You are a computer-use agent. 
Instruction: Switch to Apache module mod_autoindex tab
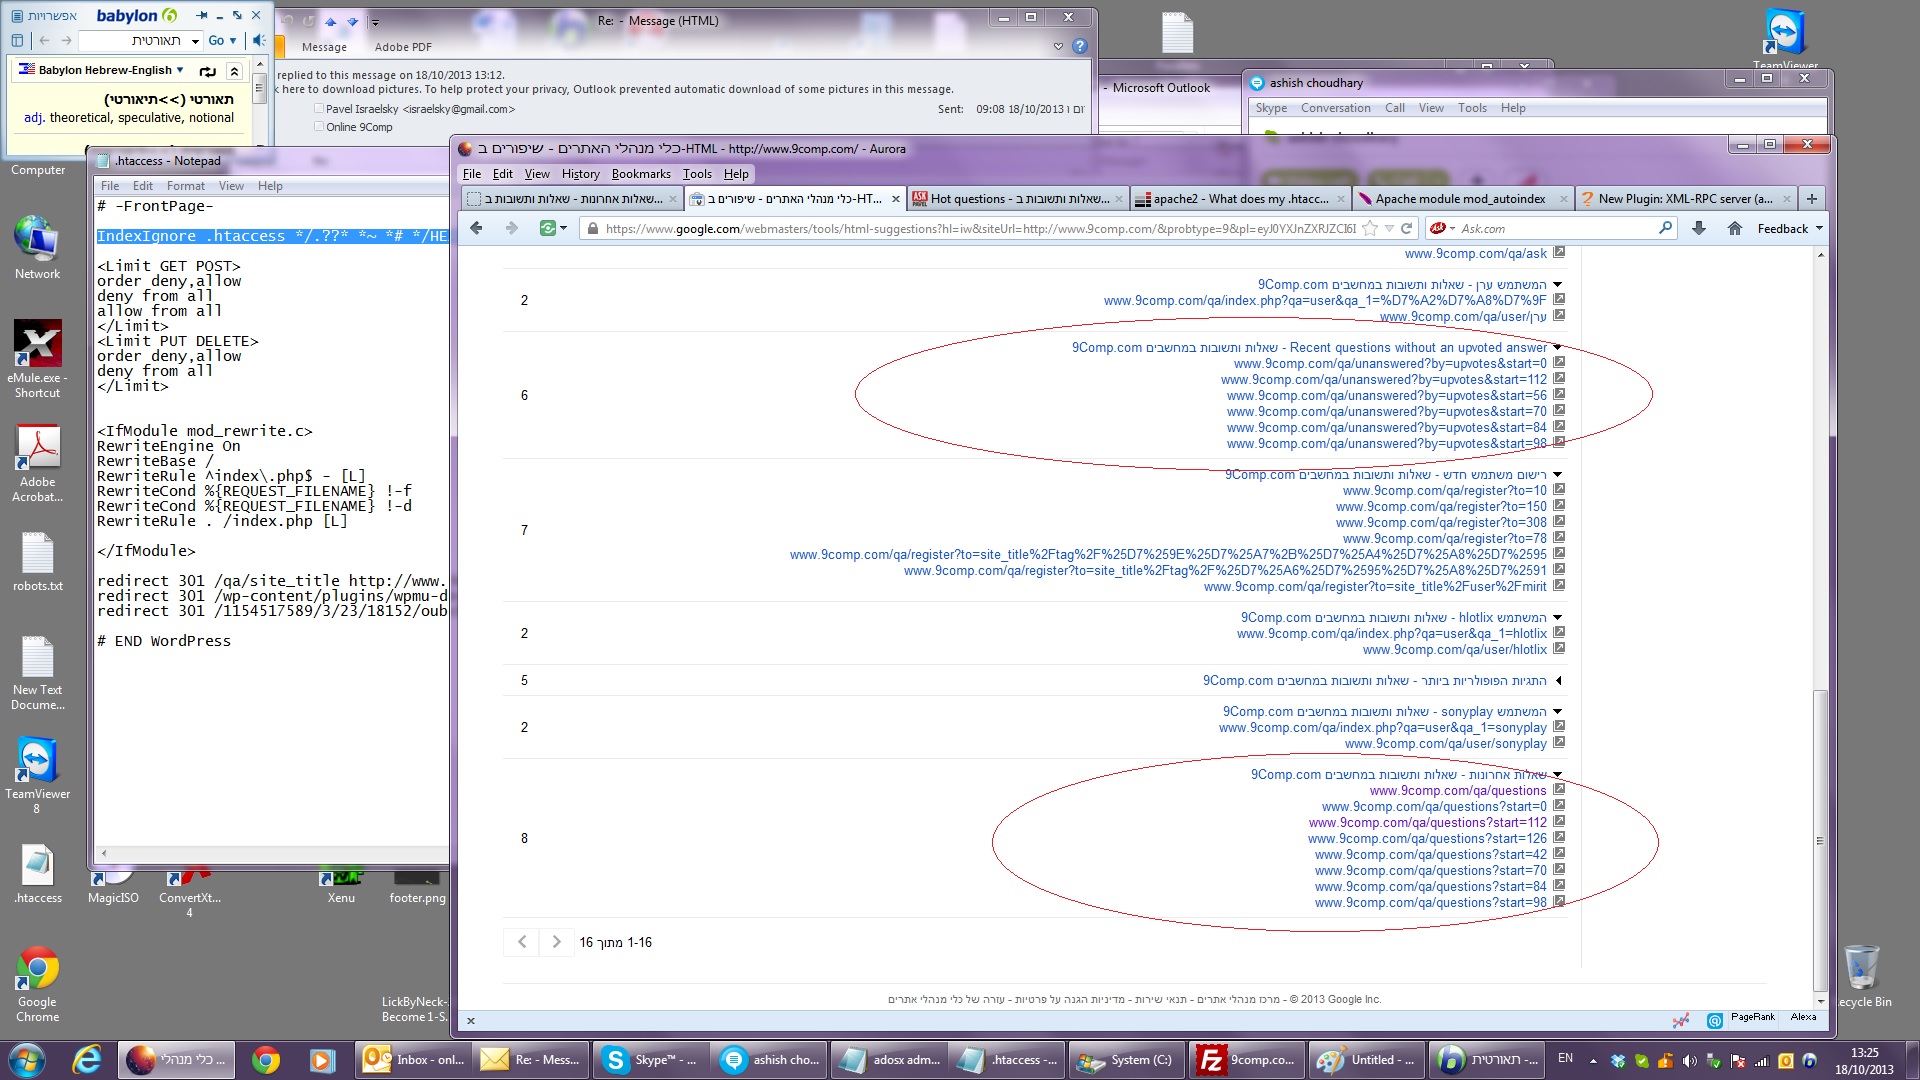click(1463, 199)
